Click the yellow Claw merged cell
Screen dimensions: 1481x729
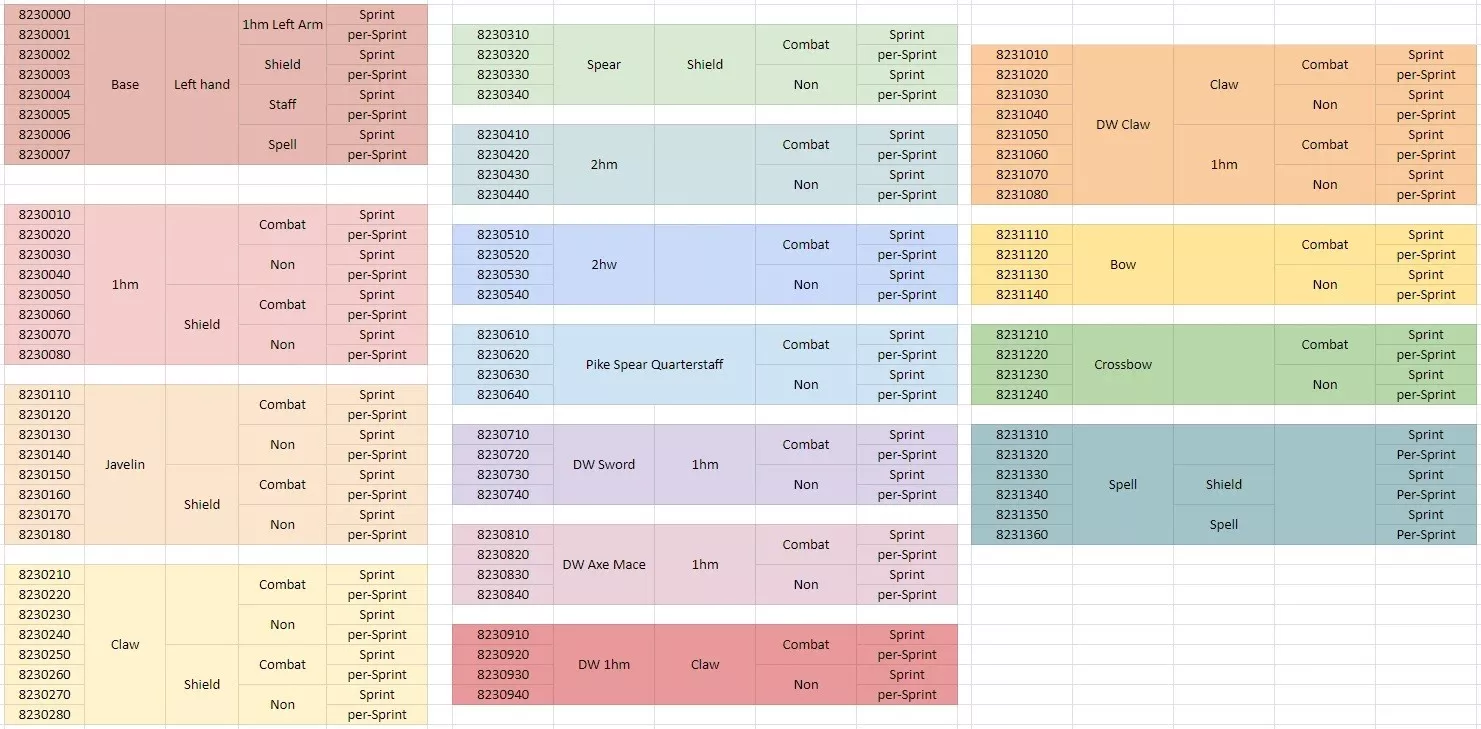(x=125, y=645)
